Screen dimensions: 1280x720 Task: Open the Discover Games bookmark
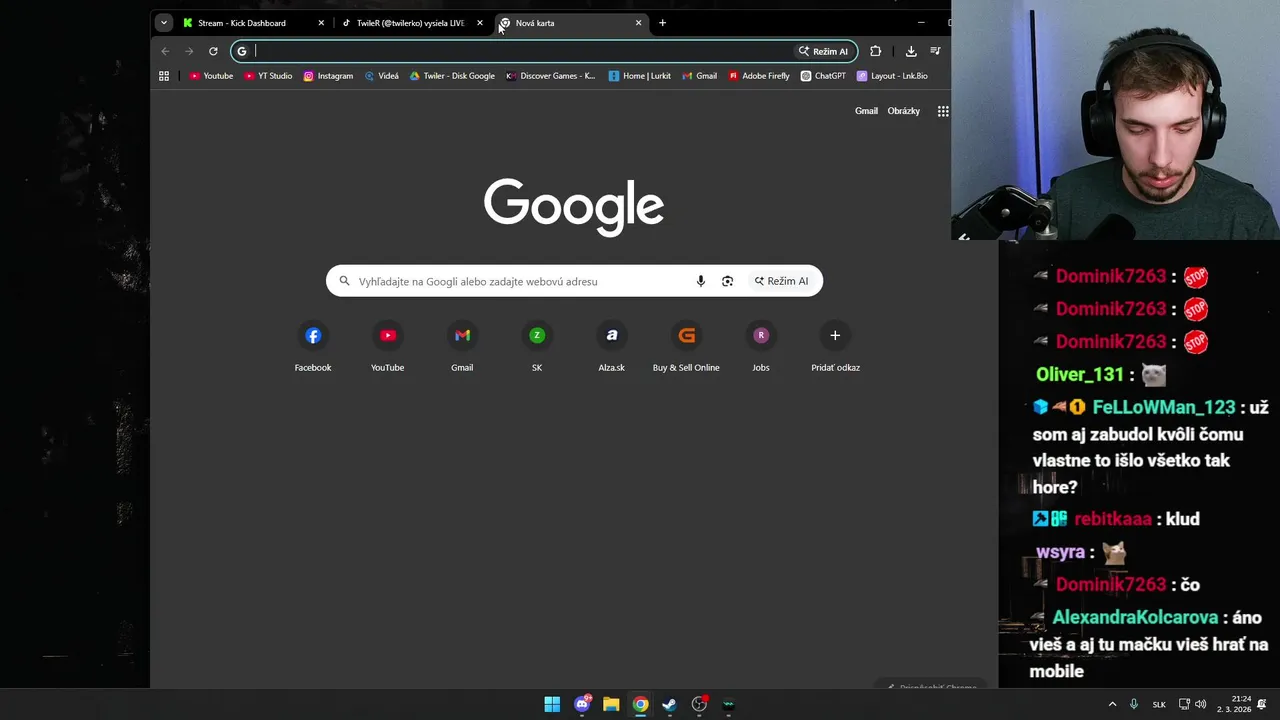click(x=550, y=76)
